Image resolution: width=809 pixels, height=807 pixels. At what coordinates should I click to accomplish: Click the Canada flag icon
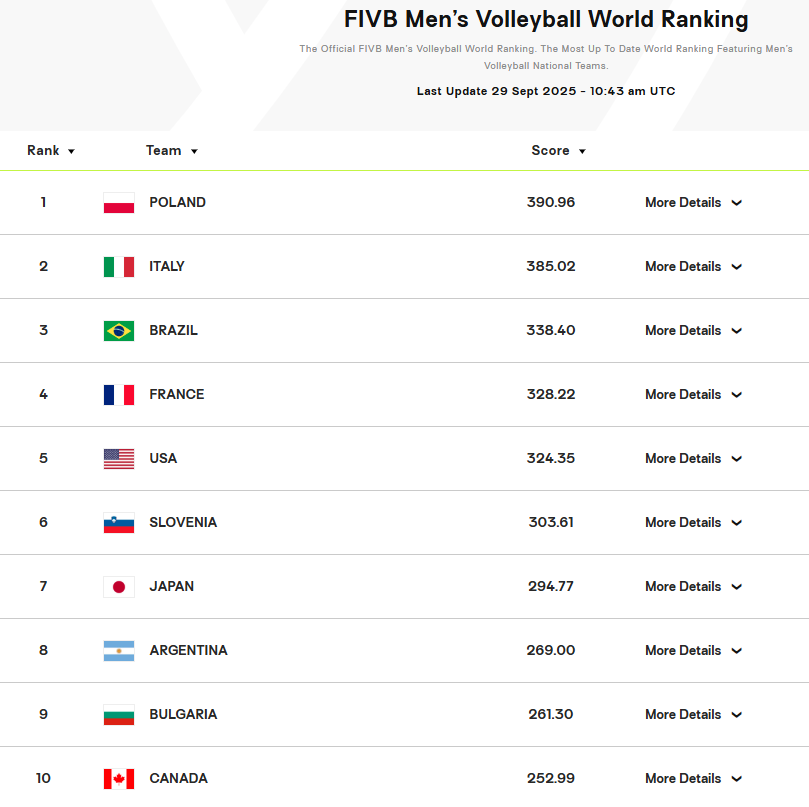(118, 779)
